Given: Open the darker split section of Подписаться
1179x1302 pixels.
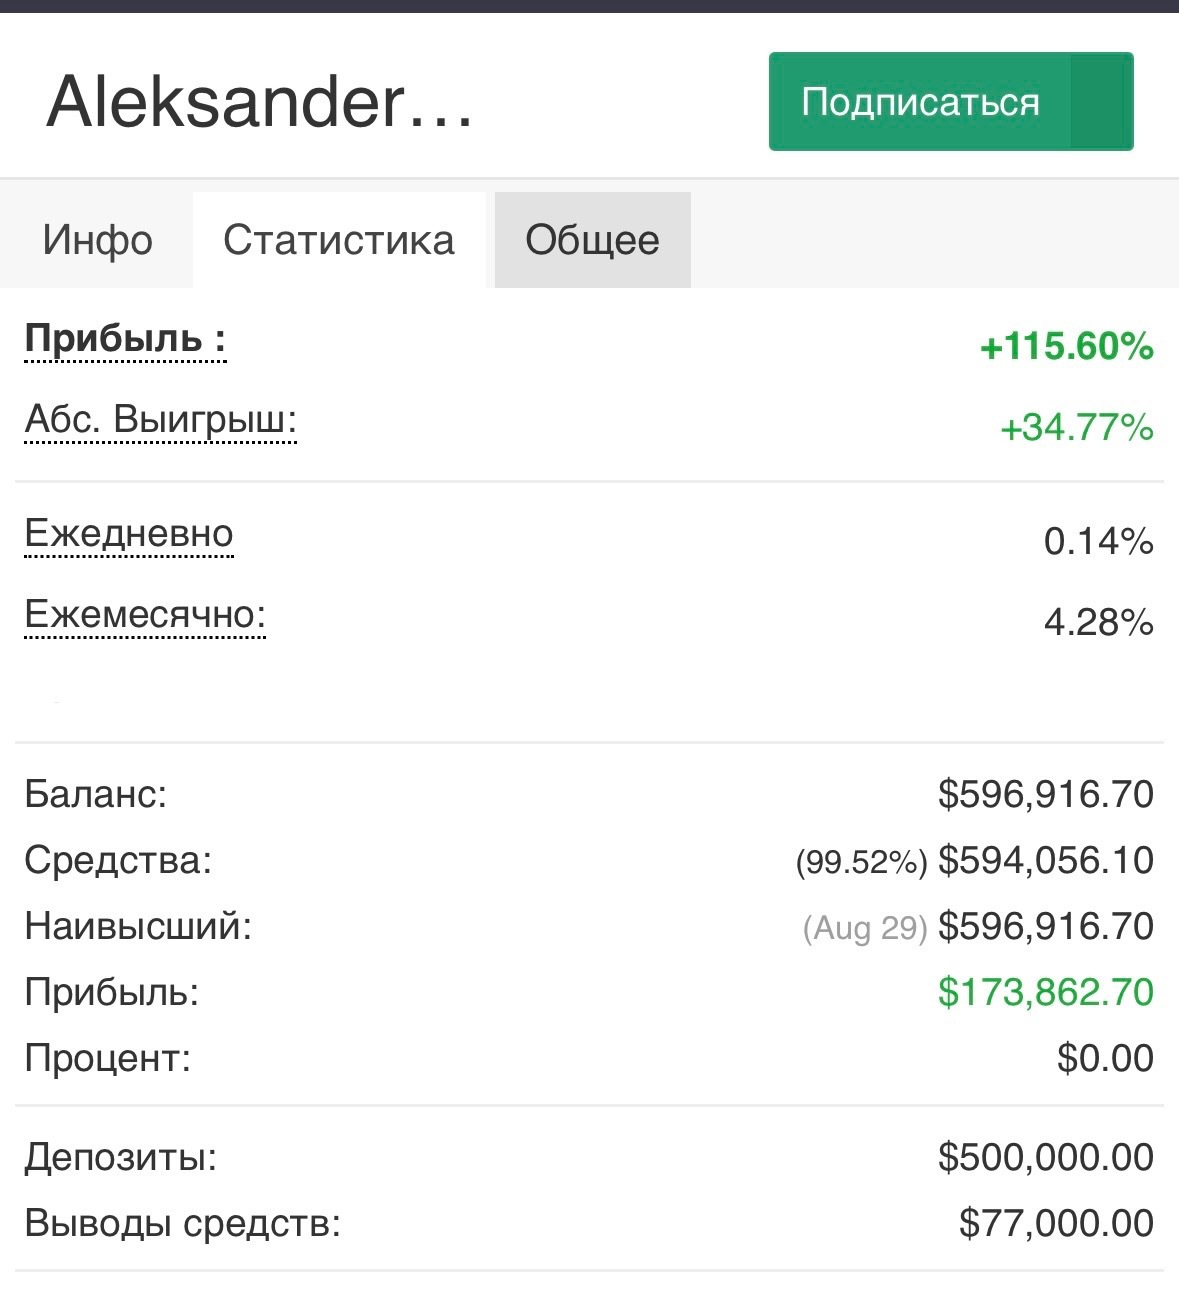Looking at the screenshot, I should pyautogui.click(x=1100, y=102).
